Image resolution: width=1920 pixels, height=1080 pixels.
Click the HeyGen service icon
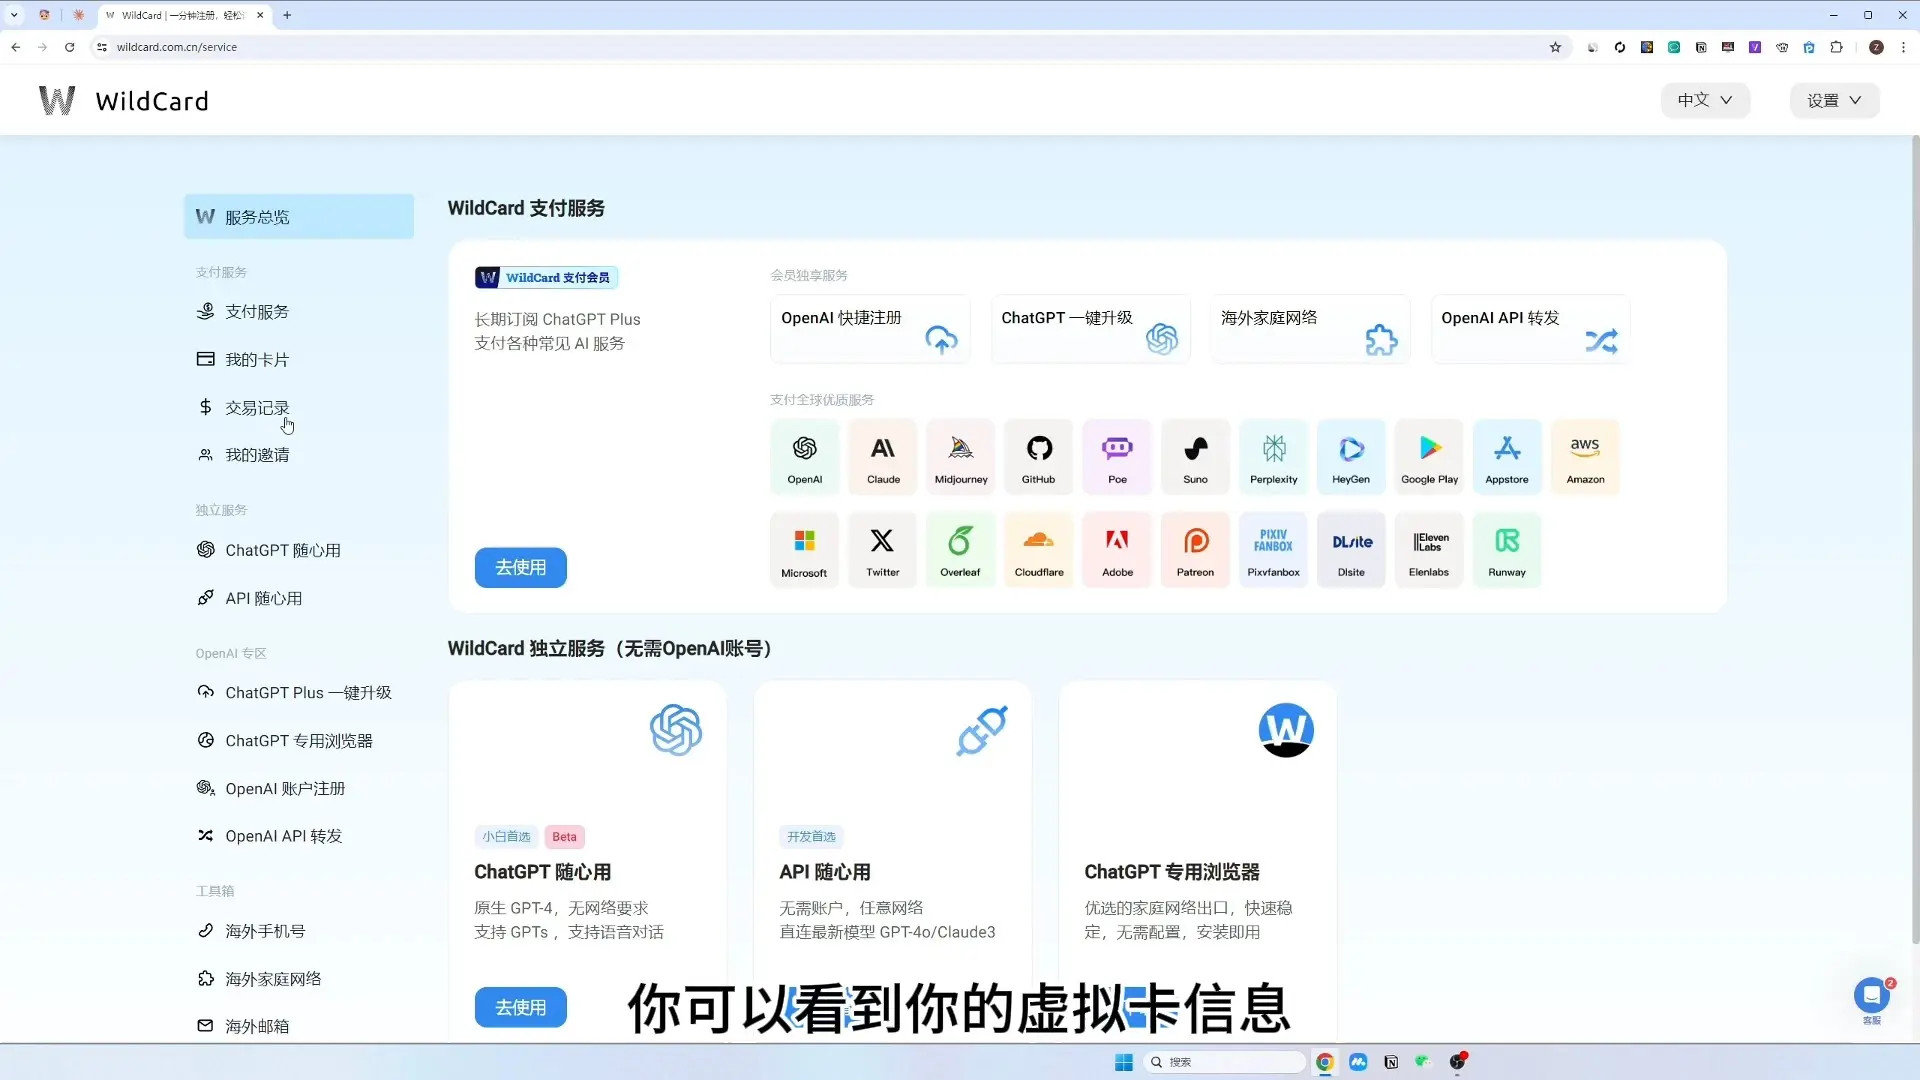click(x=1351, y=457)
